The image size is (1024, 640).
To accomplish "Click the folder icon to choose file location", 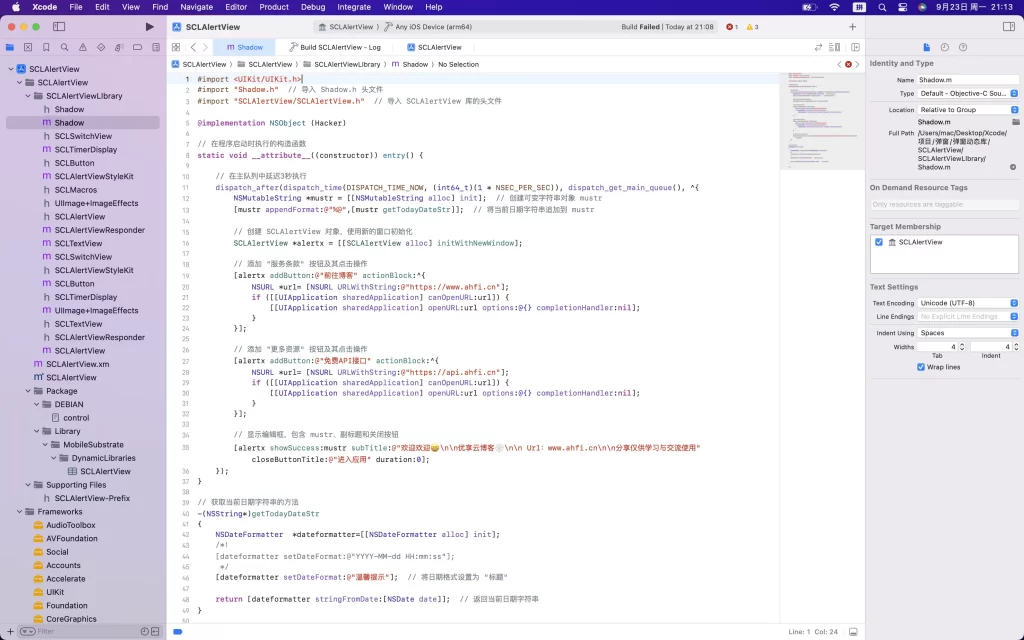I will coord(1016,122).
